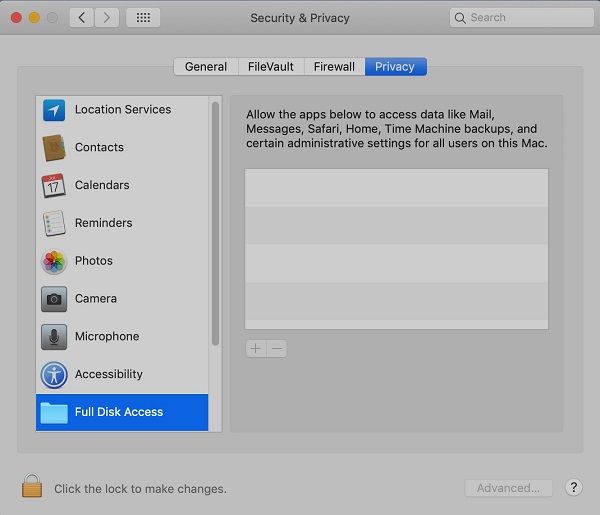Screen dimensions: 600x515
Task: Click the Location Services arrow icon
Action: 53,110
